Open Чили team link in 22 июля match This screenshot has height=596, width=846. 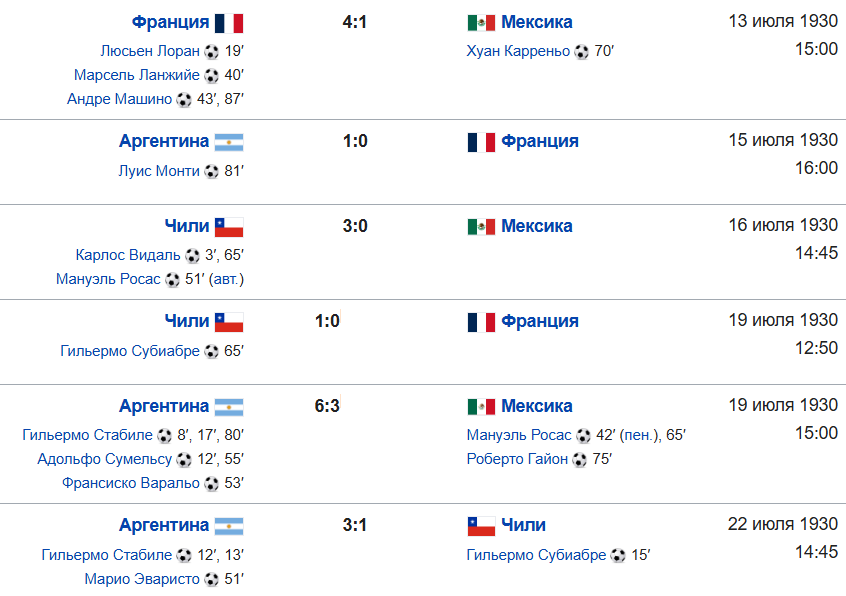point(523,525)
